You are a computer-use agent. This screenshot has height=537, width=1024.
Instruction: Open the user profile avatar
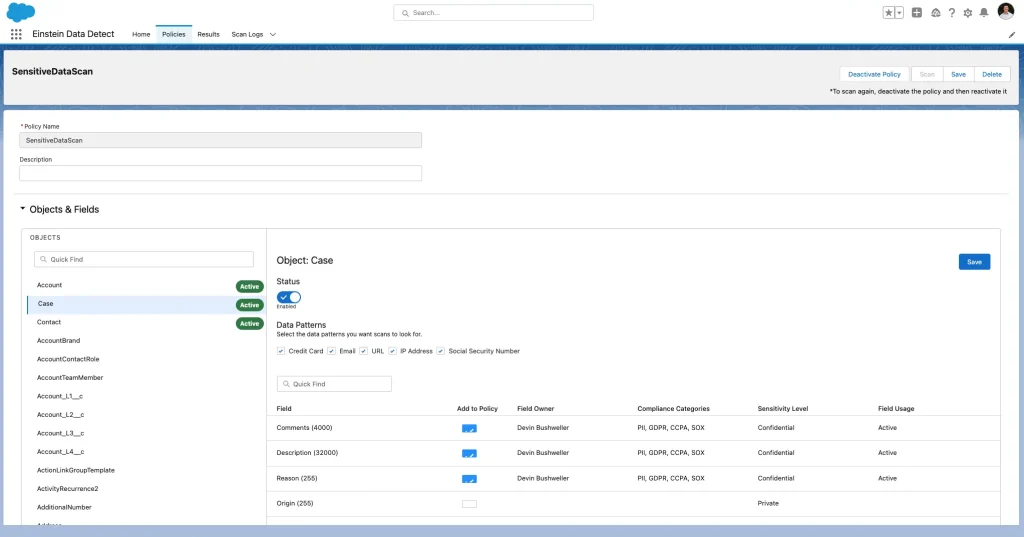pyautogui.click(x=1006, y=11)
